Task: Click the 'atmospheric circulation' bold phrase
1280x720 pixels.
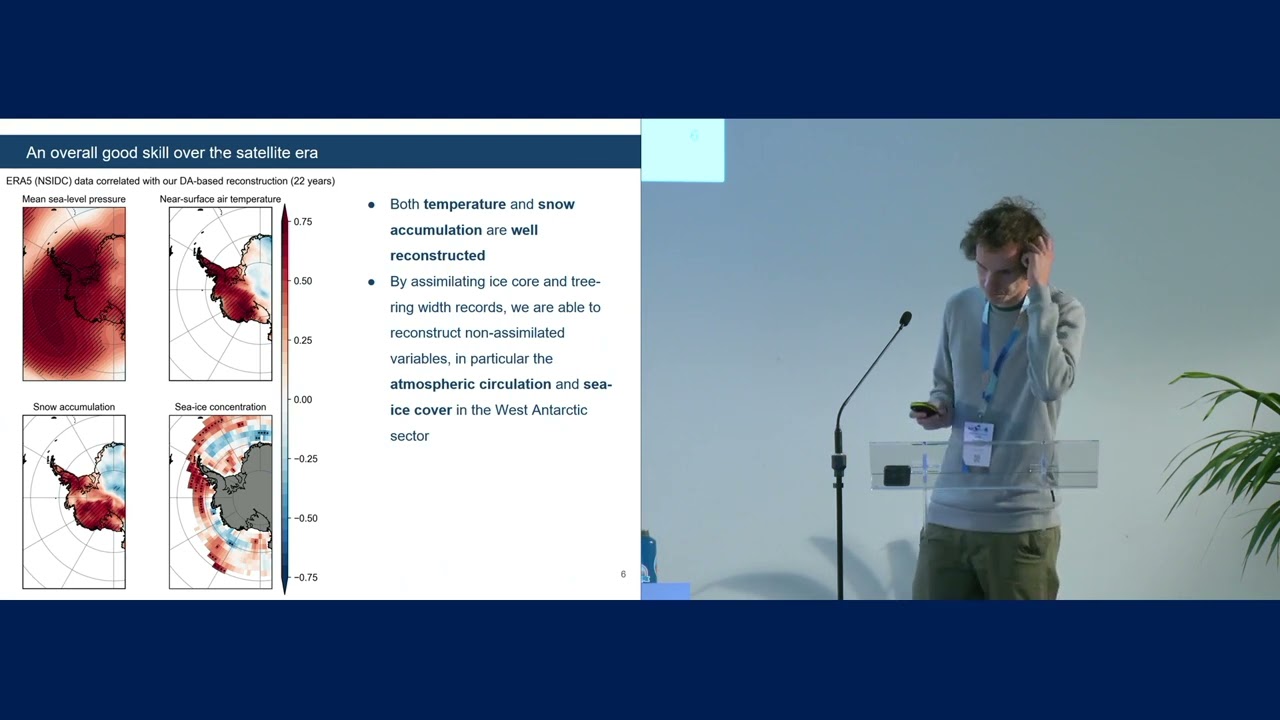Action: (470, 384)
